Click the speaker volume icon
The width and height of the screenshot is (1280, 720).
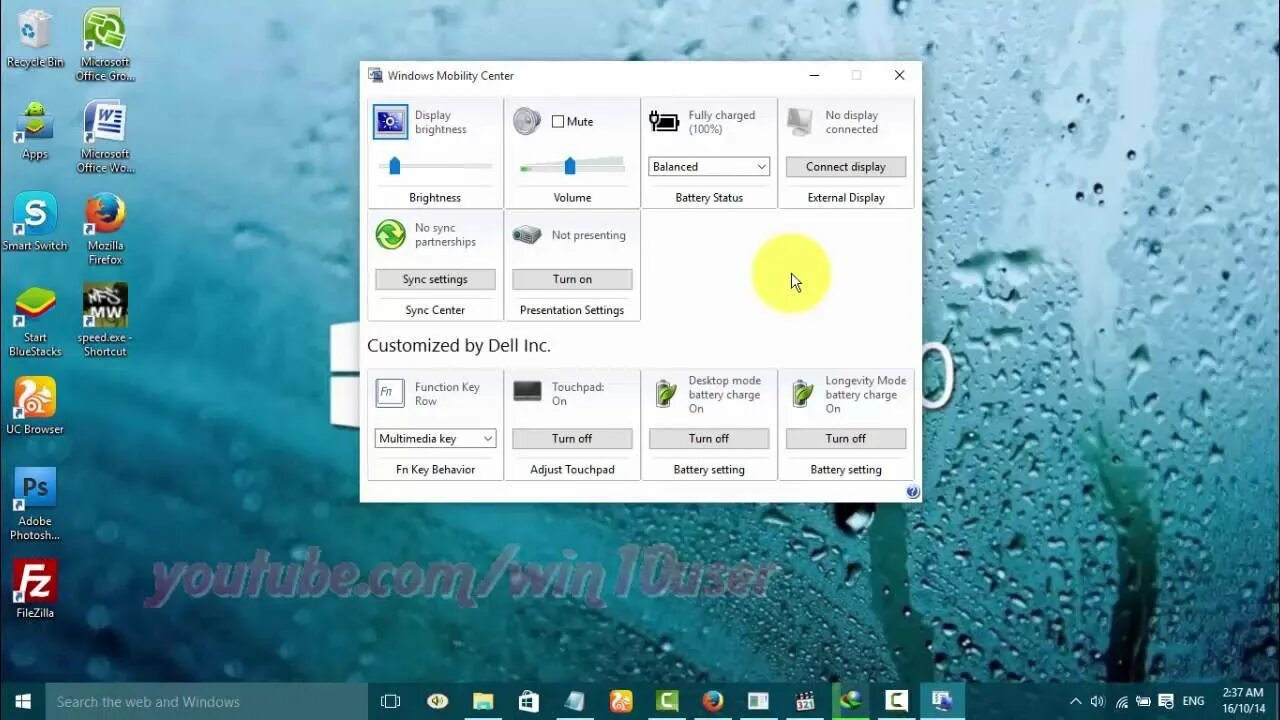point(527,121)
